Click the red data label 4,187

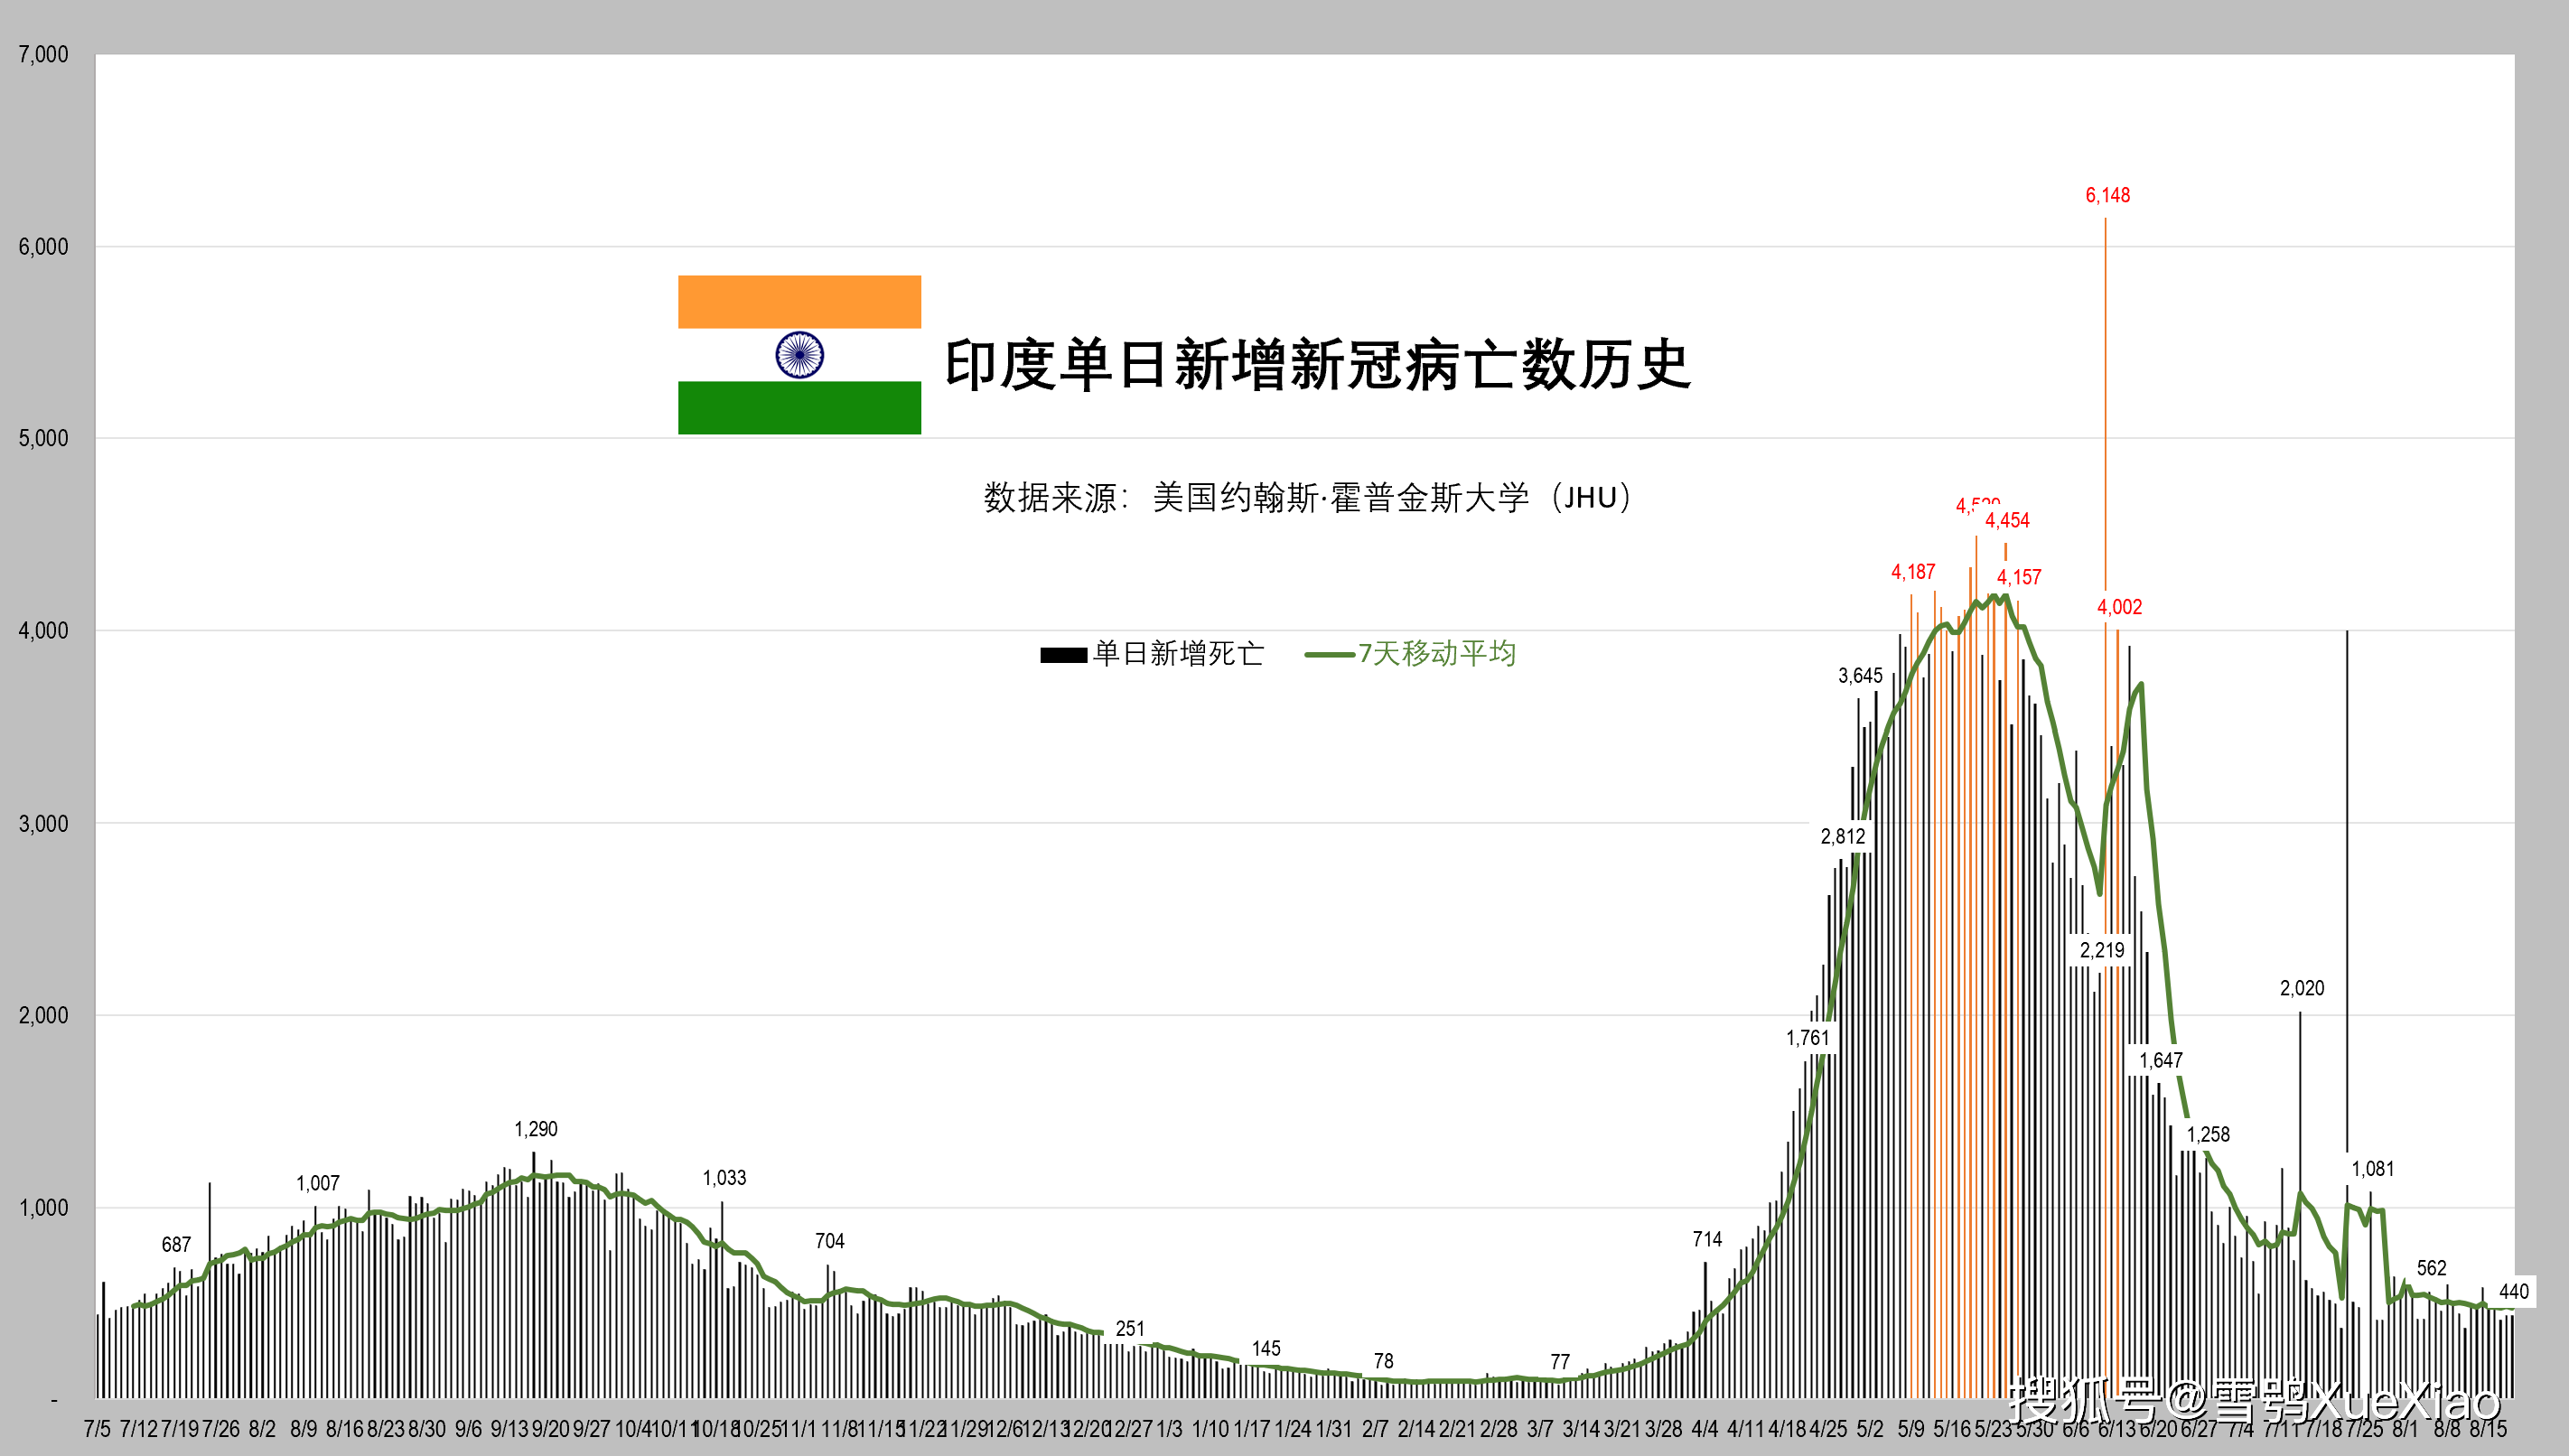point(1913,572)
